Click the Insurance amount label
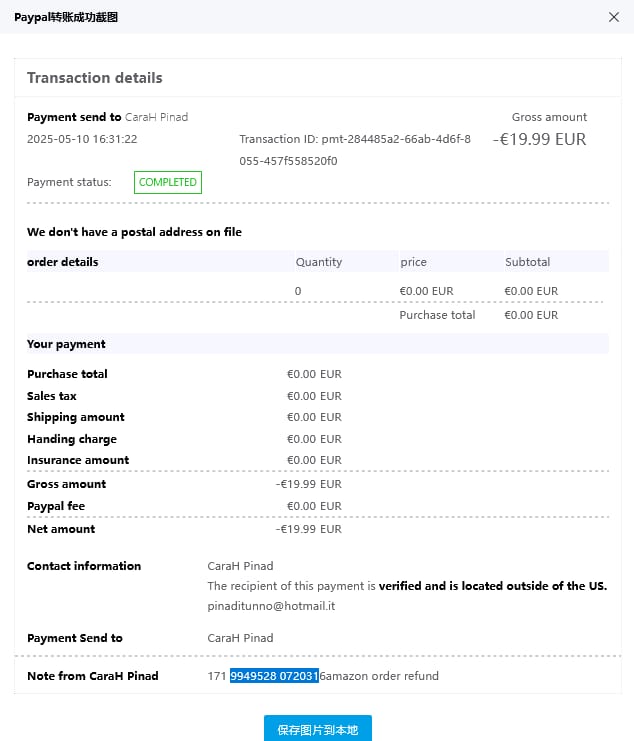 coord(78,460)
